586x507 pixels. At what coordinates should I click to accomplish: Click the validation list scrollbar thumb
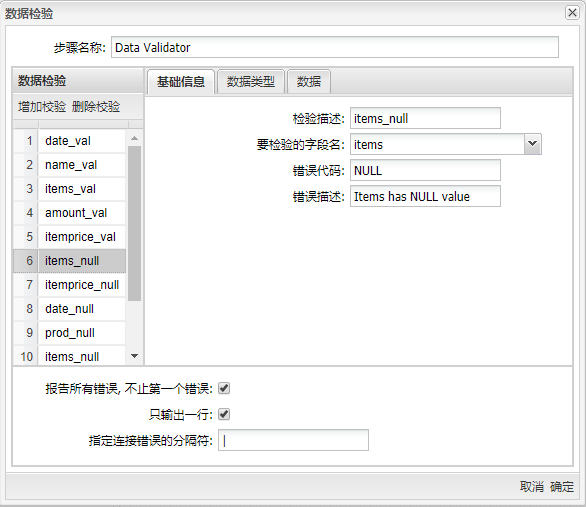[135, 223]
